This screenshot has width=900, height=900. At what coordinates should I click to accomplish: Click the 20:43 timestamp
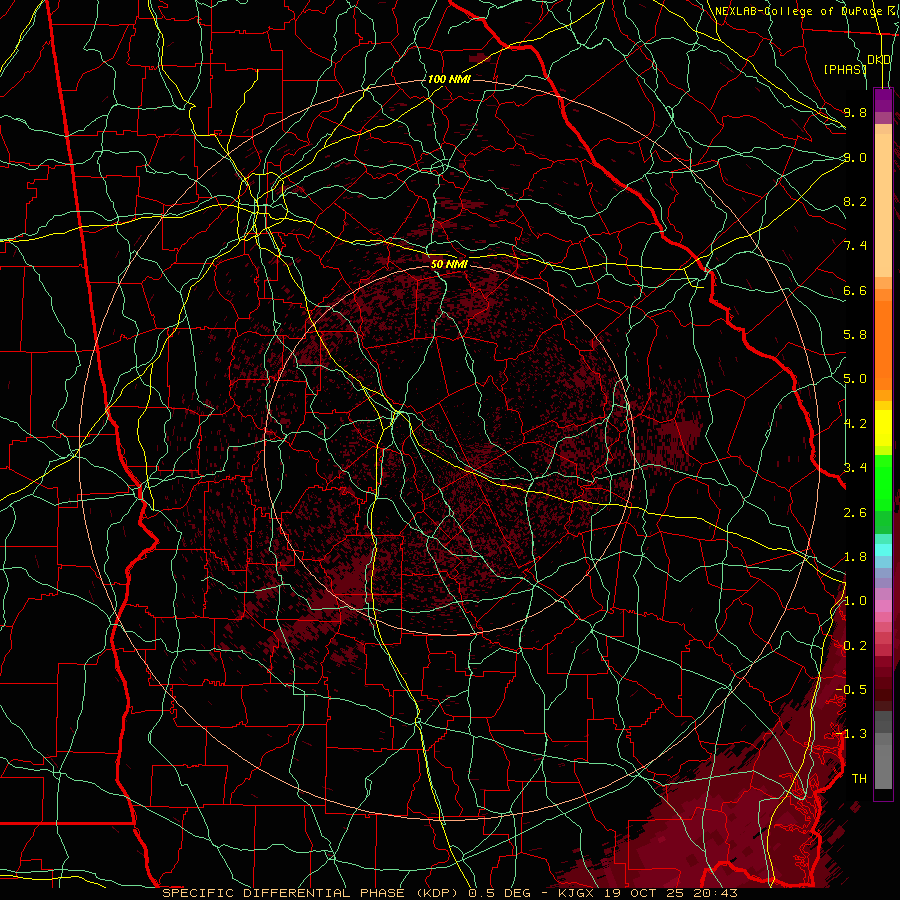pos(716,893)
